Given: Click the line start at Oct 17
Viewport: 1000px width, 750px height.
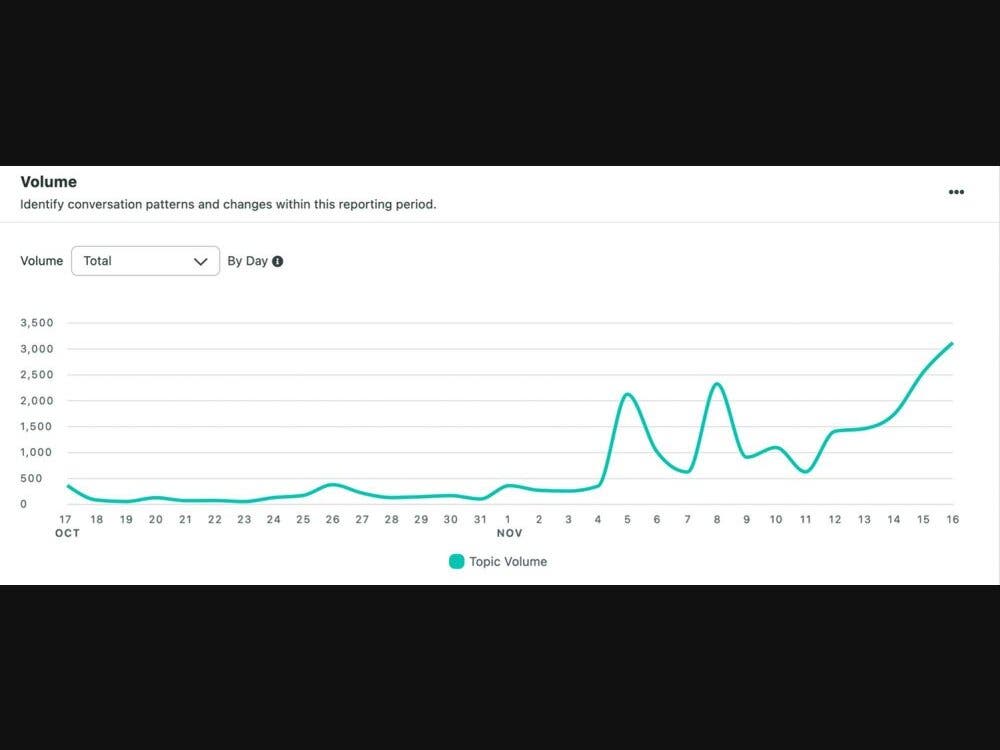Looking at the screenshot, I should [68, 486].
